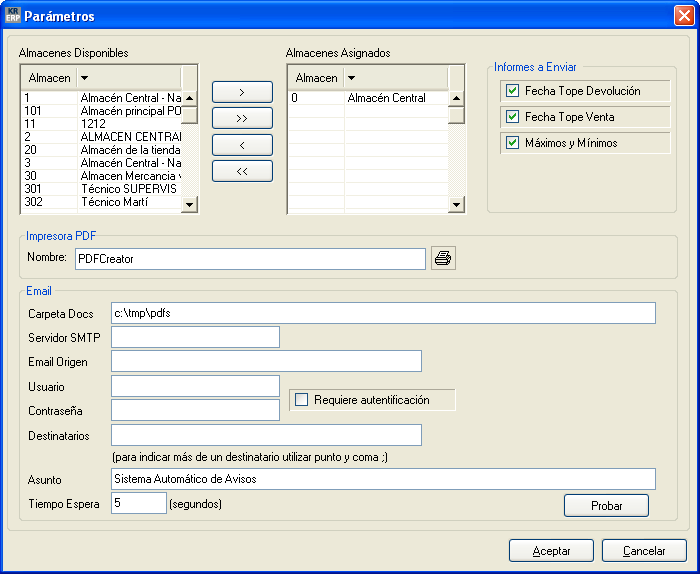Image resolution: width=700 pixels, height=574 pixels.
Task: Click scroll up arrow in Almacenes Asignados
Action: tap(456, 98)
